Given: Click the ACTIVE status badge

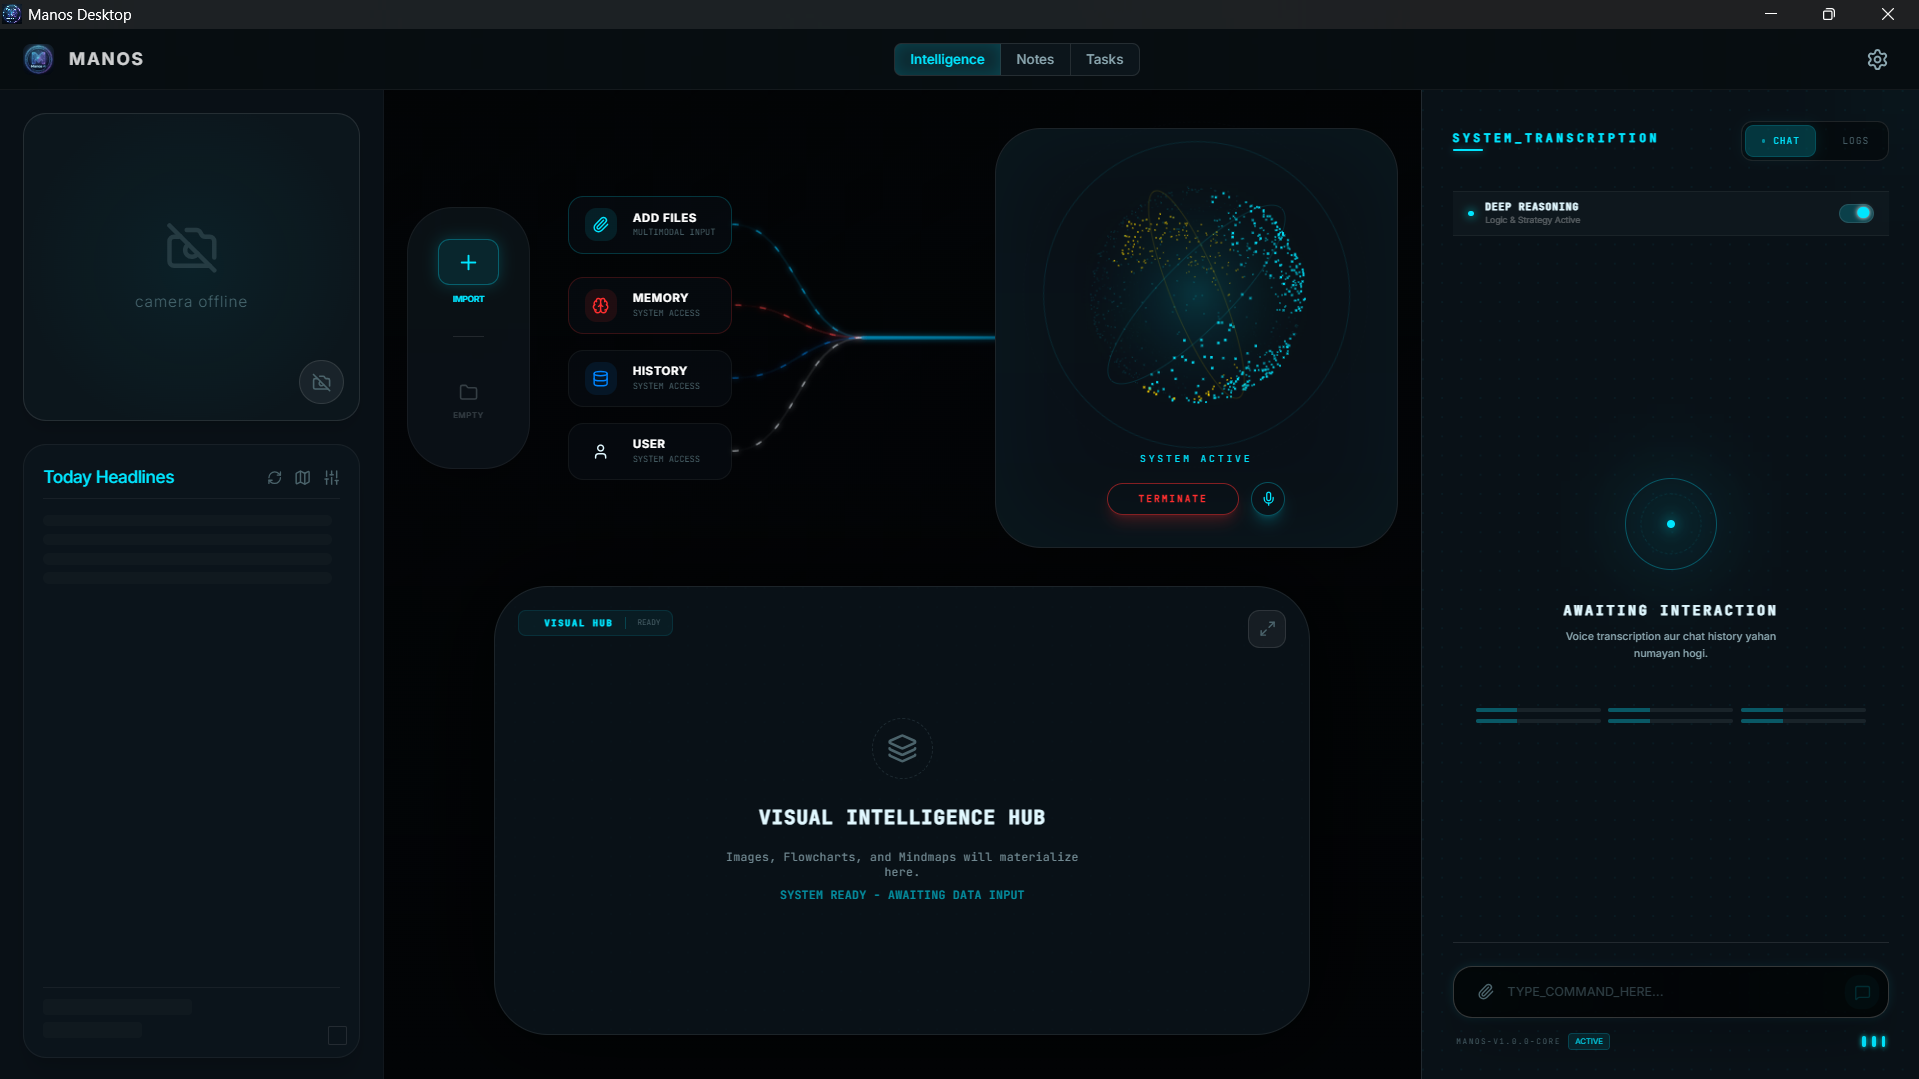Looking at the screenshot, I should [1588, 1041].
